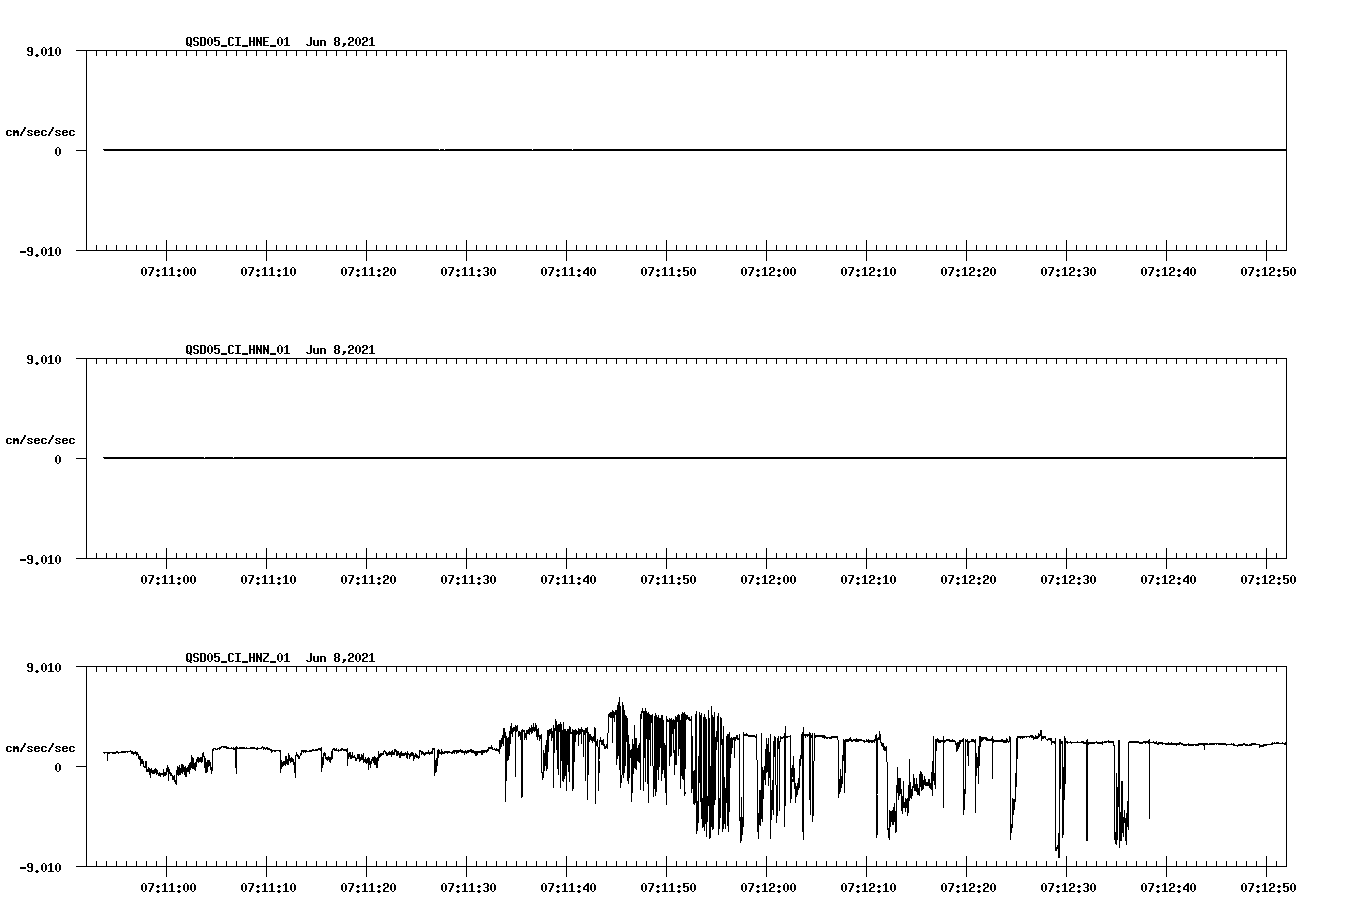Click the Jun 8,2021 date on HNE plot
The height and width of the screenshot is (924, 1358).
pyautogui.click(x=340, y=42)
